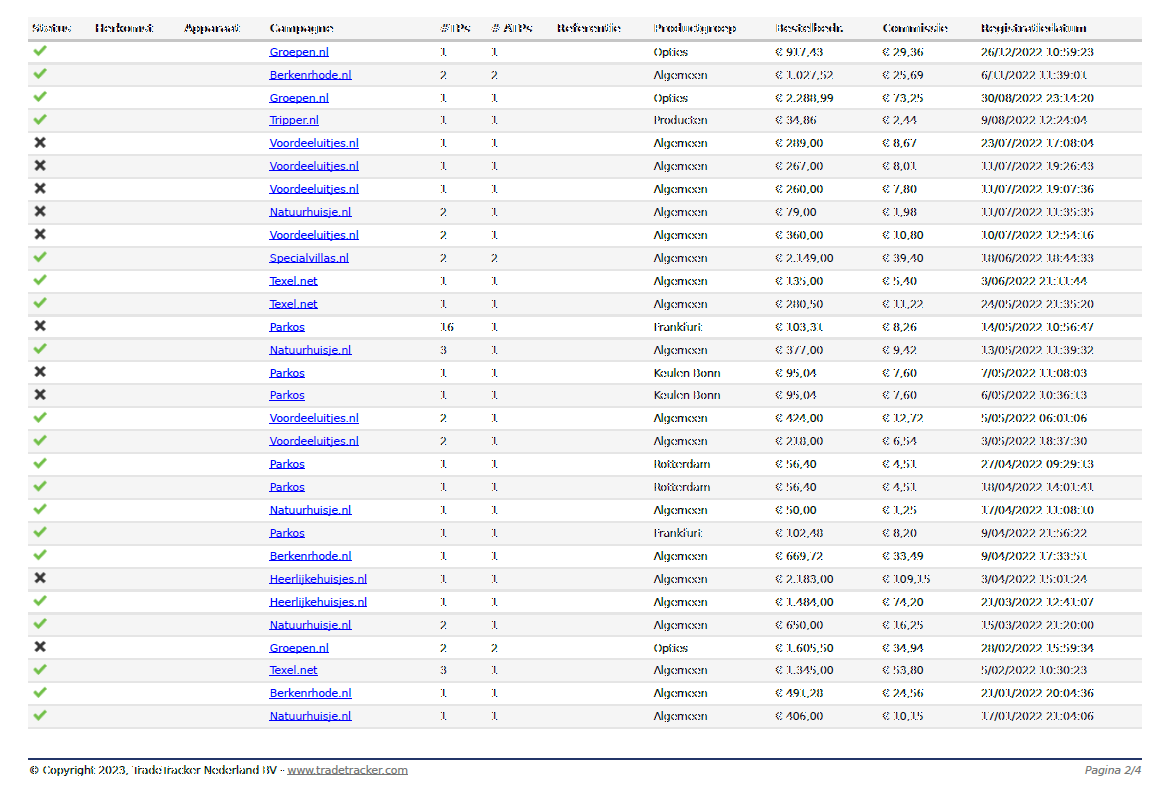Click the checkmark on the Texel.net € 1.345,00 row
The image size is (1164, 793).
[x=40, y=669]
